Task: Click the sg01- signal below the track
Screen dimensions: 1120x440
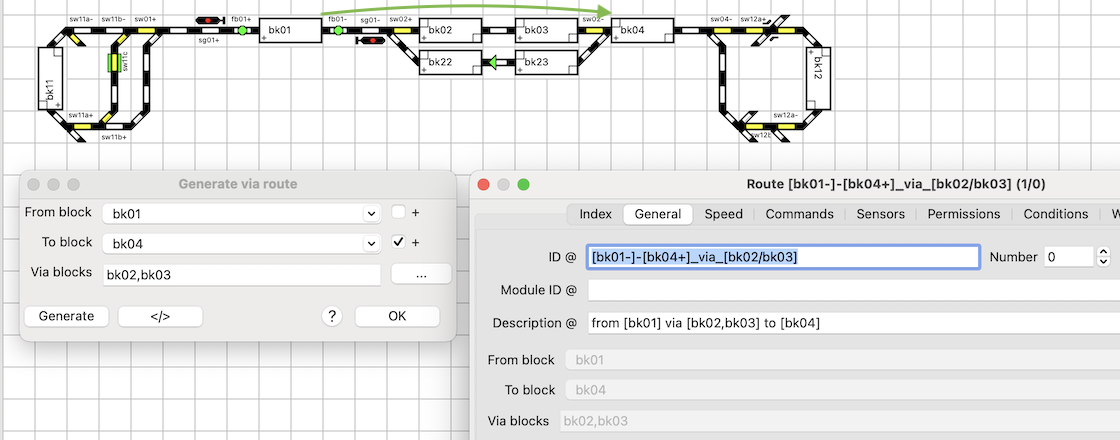Action: 370,41
